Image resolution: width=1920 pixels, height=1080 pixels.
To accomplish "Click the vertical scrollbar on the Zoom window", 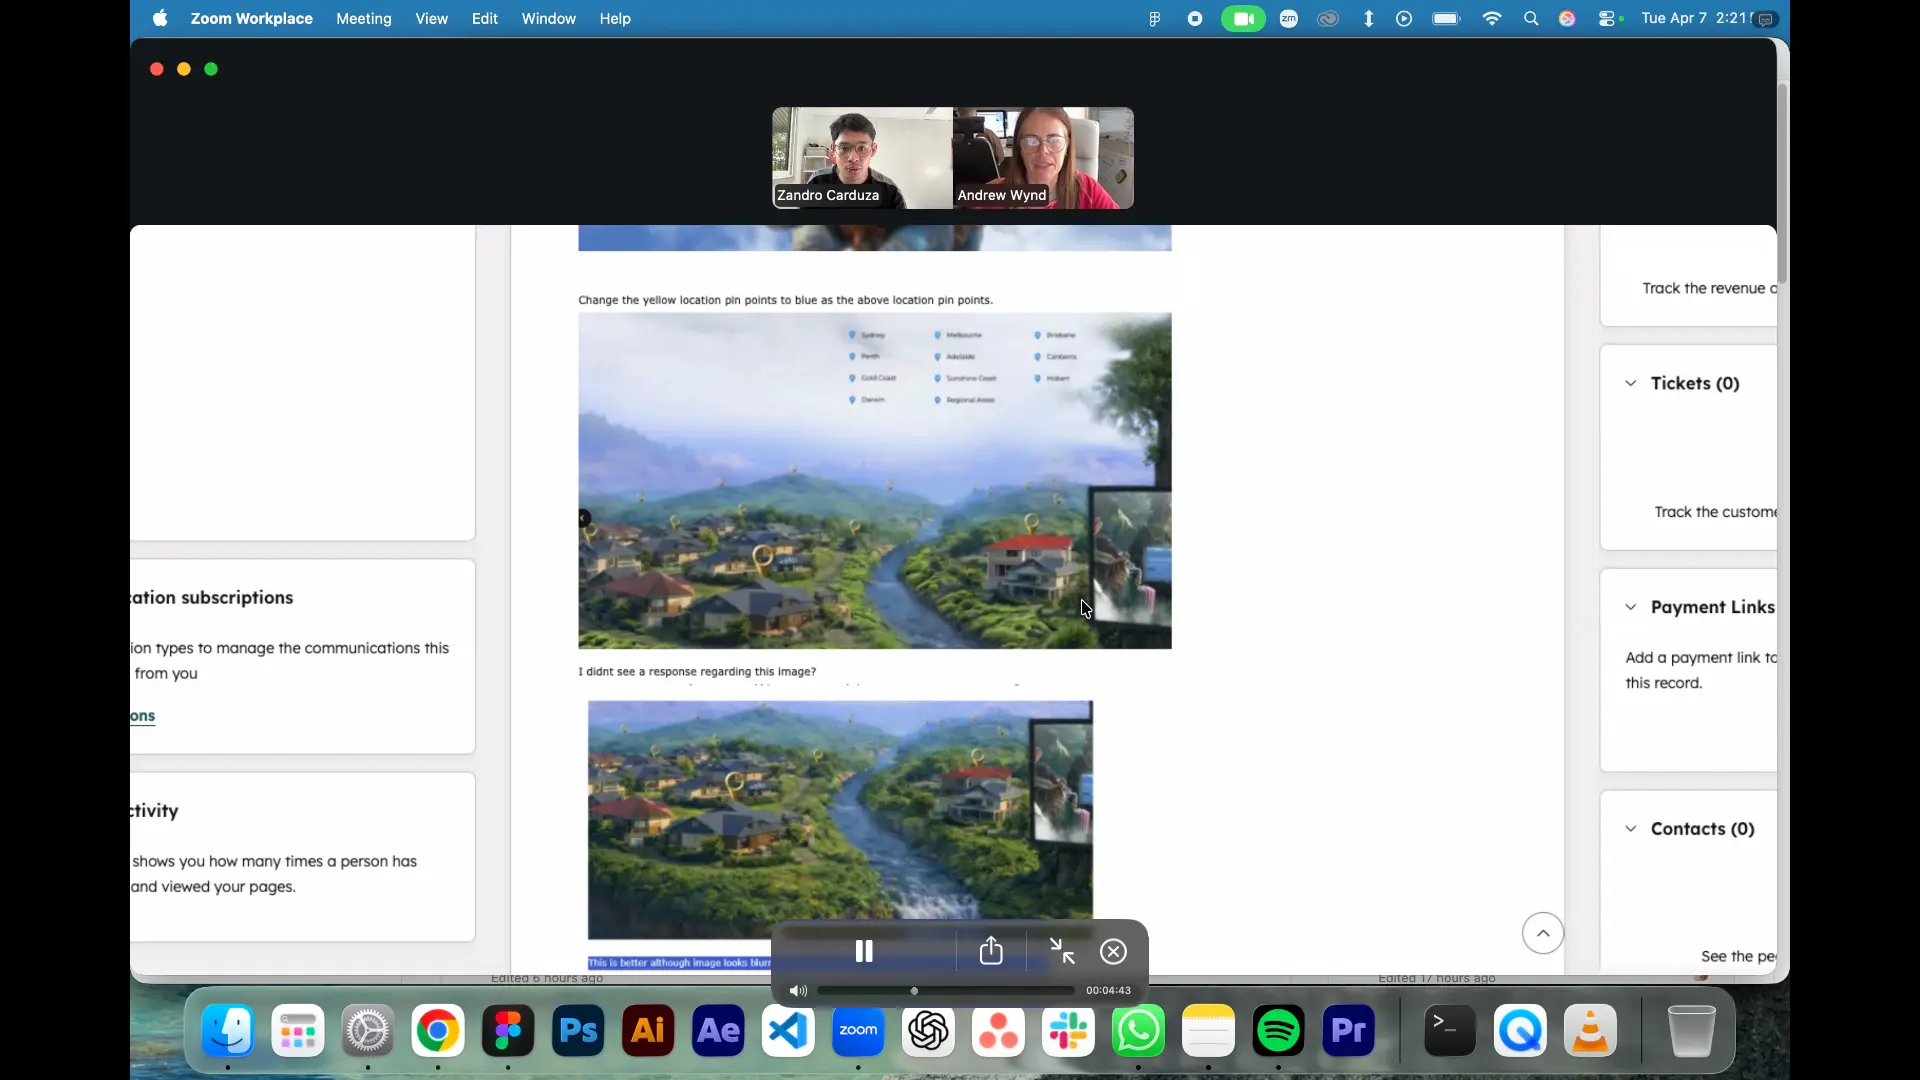I will click(x=1782, y=183).
